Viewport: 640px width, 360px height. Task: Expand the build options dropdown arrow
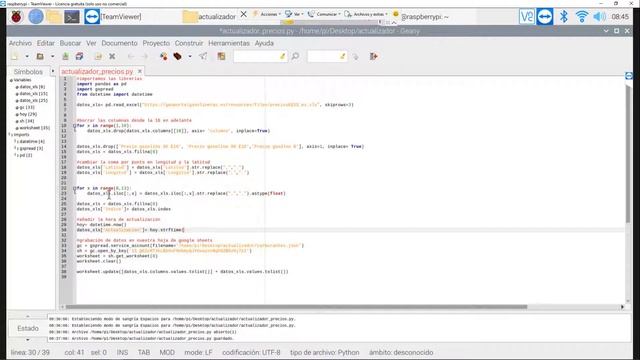tap(190, 56)
